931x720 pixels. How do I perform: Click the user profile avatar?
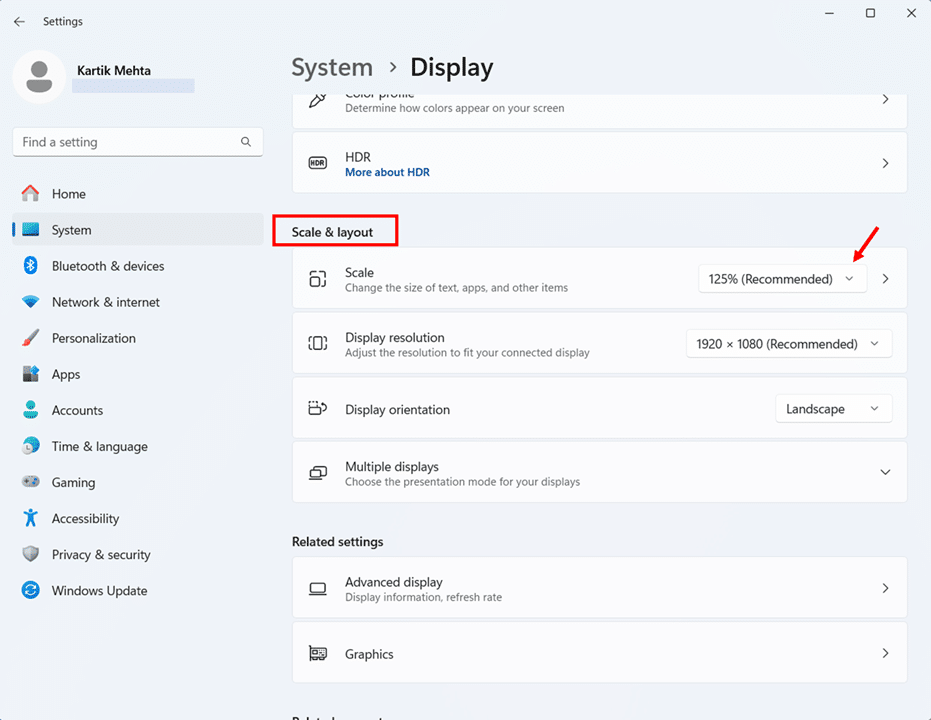(39, 77)
